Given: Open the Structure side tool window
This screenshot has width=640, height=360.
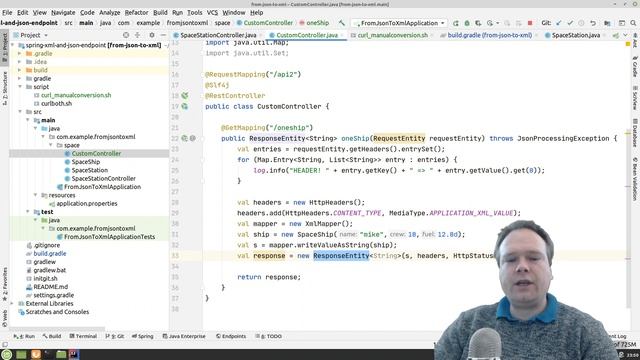Looking at the screenshot, I should pos(4,88).
